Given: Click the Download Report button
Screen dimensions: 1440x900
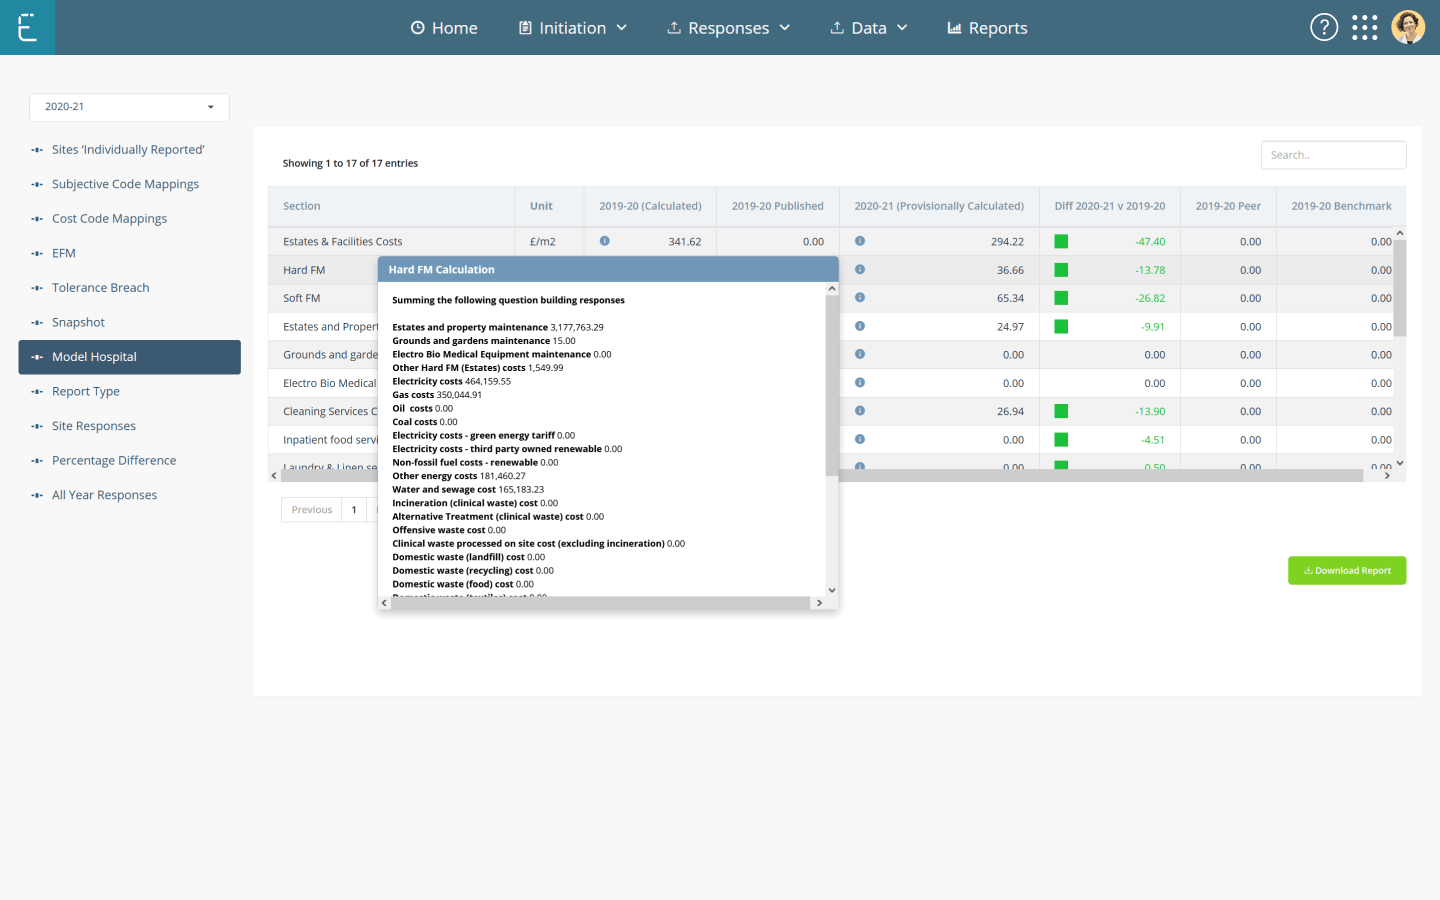Looking at the screenshot, I should click(1346, 570).
